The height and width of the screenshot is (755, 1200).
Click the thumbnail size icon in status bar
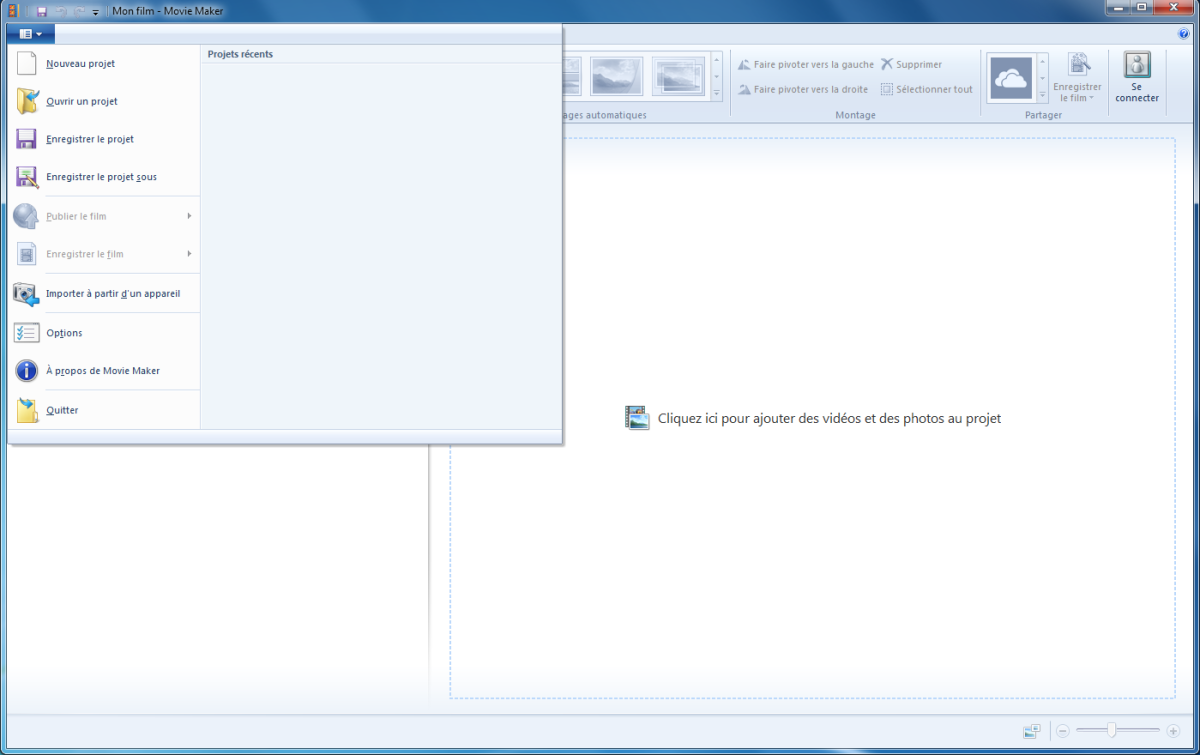pos(1033,731)
